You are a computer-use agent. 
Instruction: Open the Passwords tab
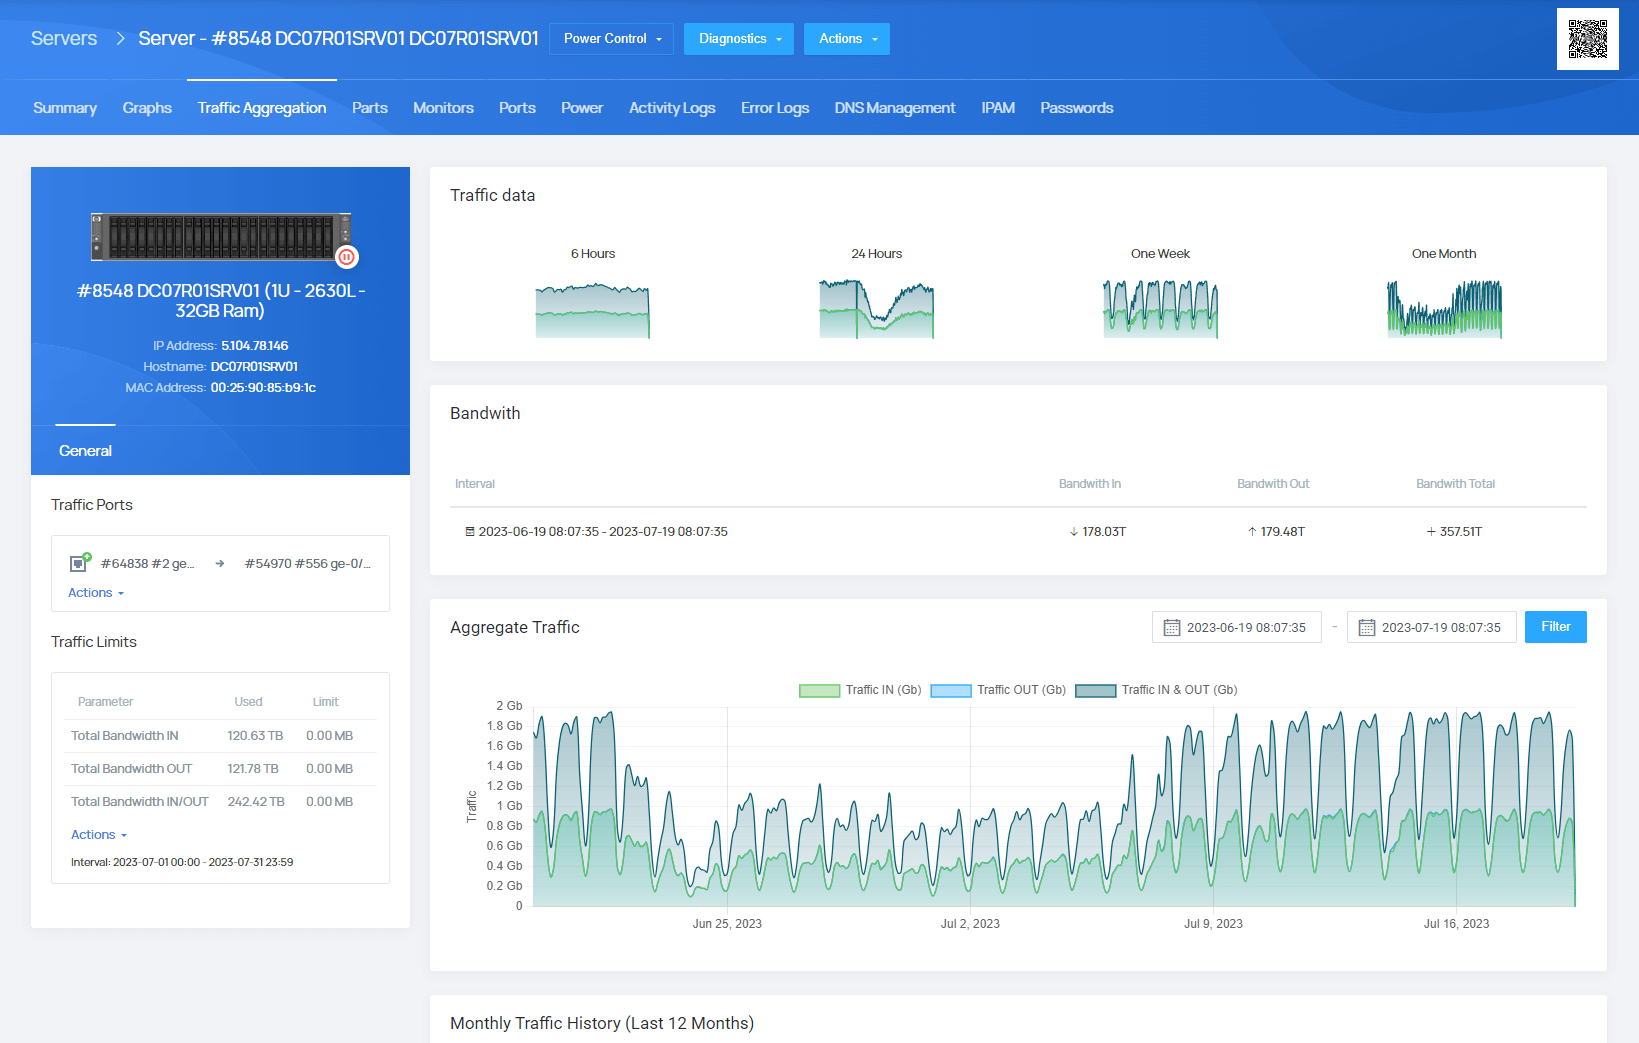point(1077,108)
